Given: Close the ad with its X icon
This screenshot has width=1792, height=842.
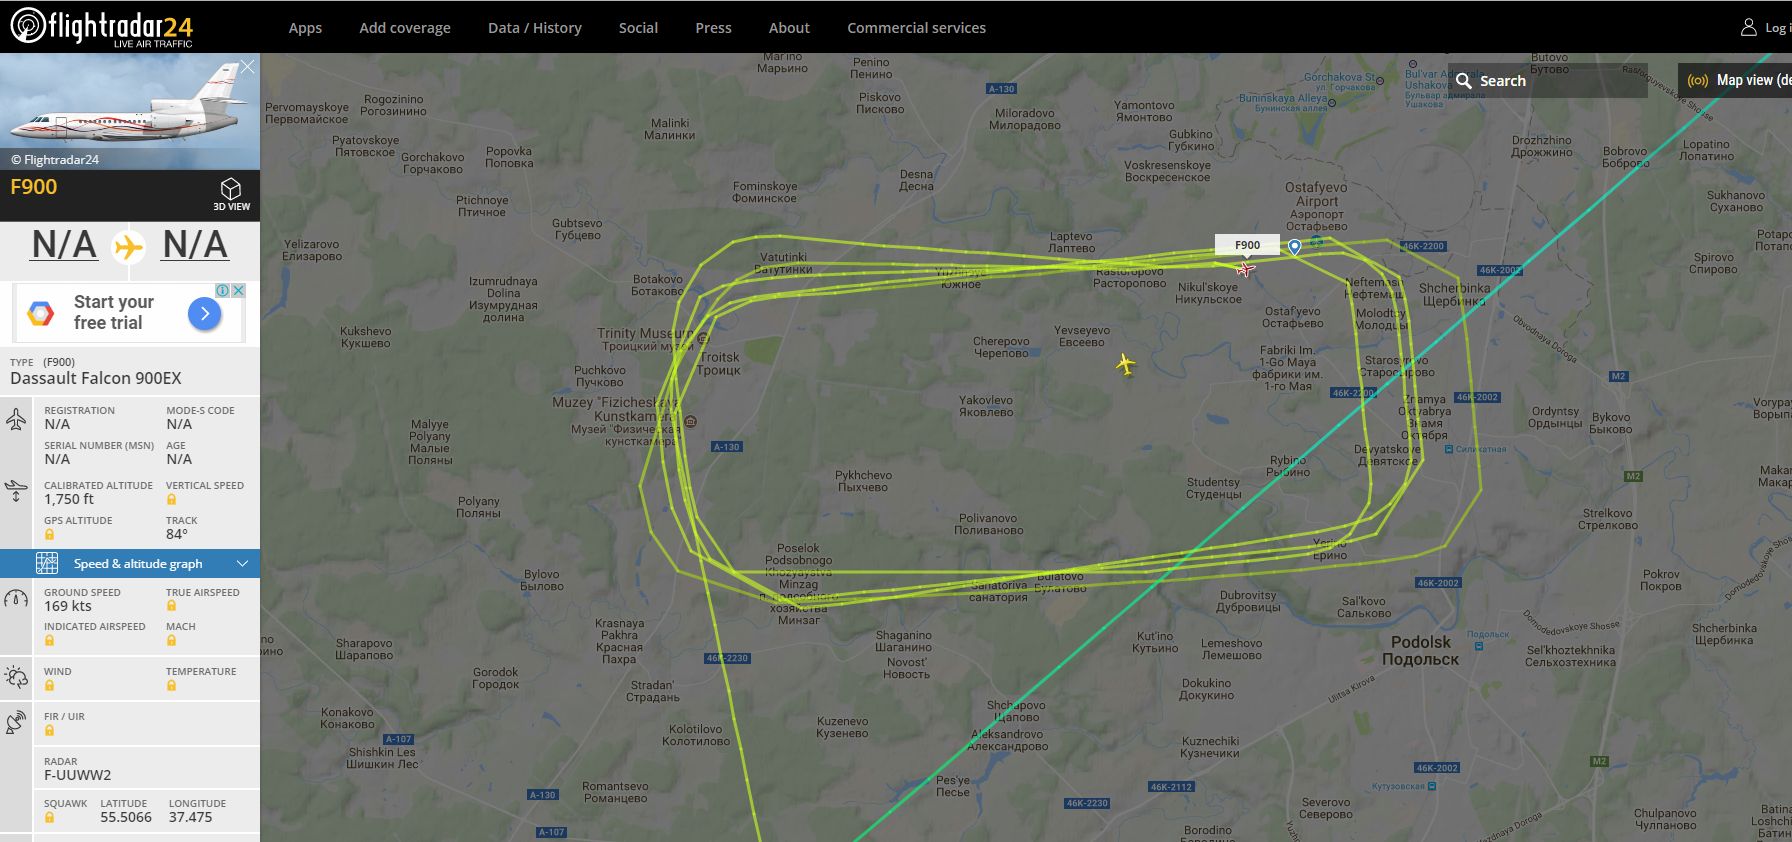Looking at the screenshot, I should tap(238, 290).
